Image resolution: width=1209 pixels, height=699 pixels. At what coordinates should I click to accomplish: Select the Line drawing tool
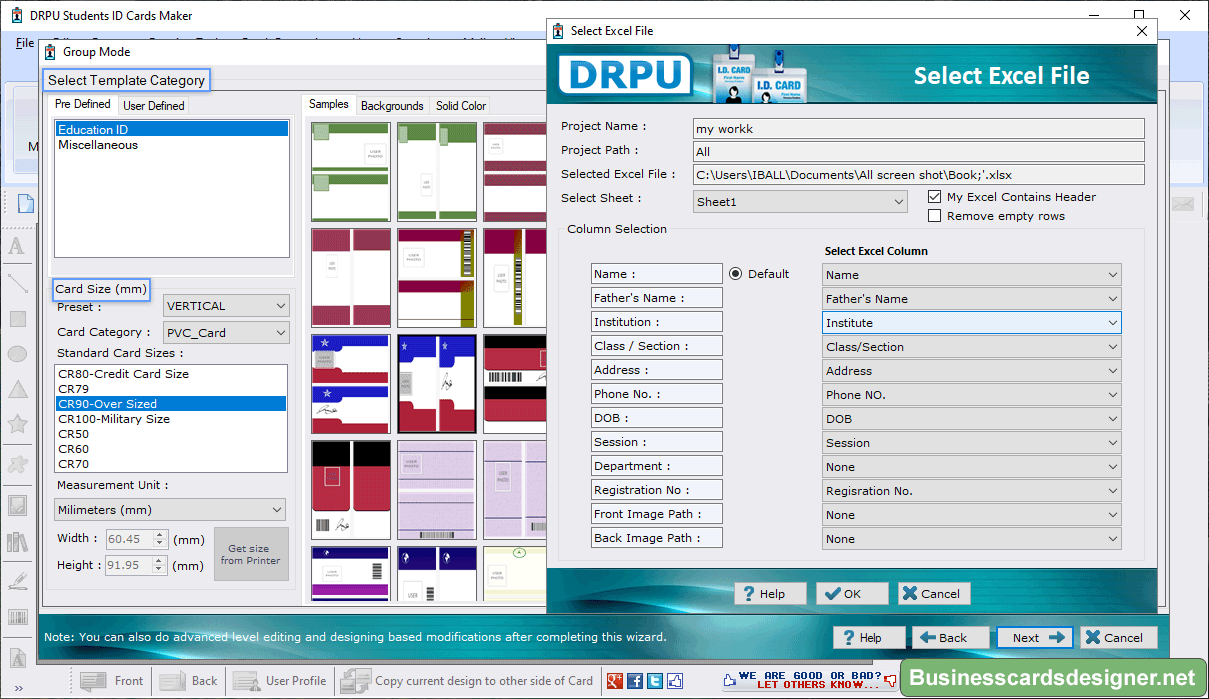pos(17,282)
